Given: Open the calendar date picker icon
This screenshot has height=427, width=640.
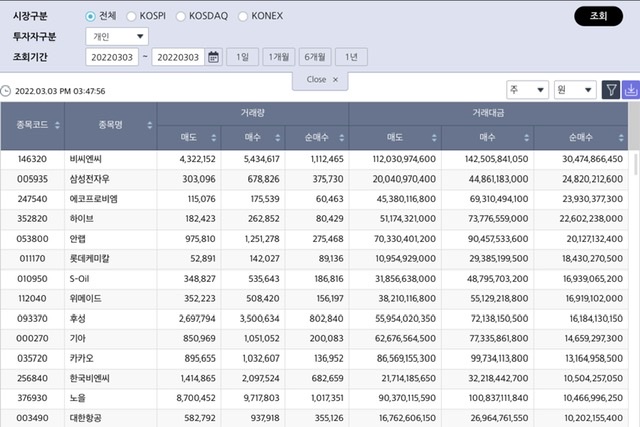Looking at the screenshot, I should (214, 57).
